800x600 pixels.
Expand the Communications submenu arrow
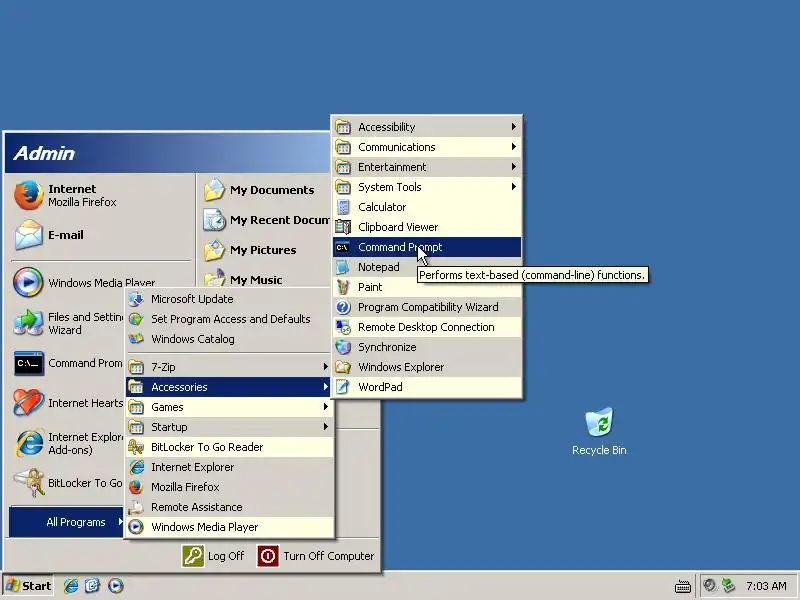514,147
